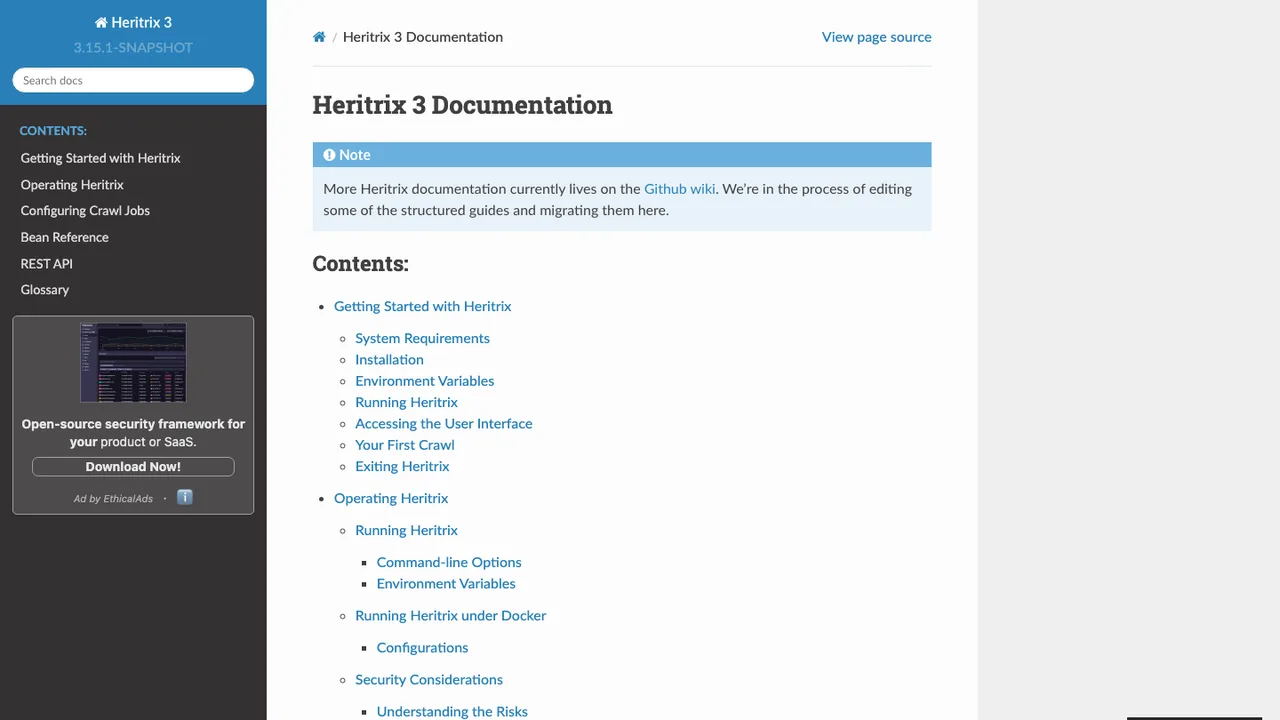
Task: Open REST API in sidebar
Action: click(x=47, y=264)
